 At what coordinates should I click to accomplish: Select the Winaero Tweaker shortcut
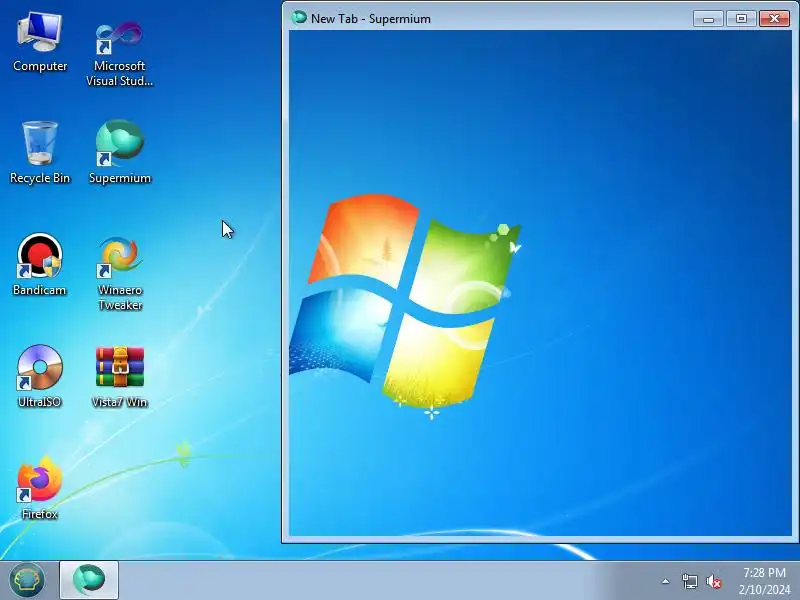120,273
